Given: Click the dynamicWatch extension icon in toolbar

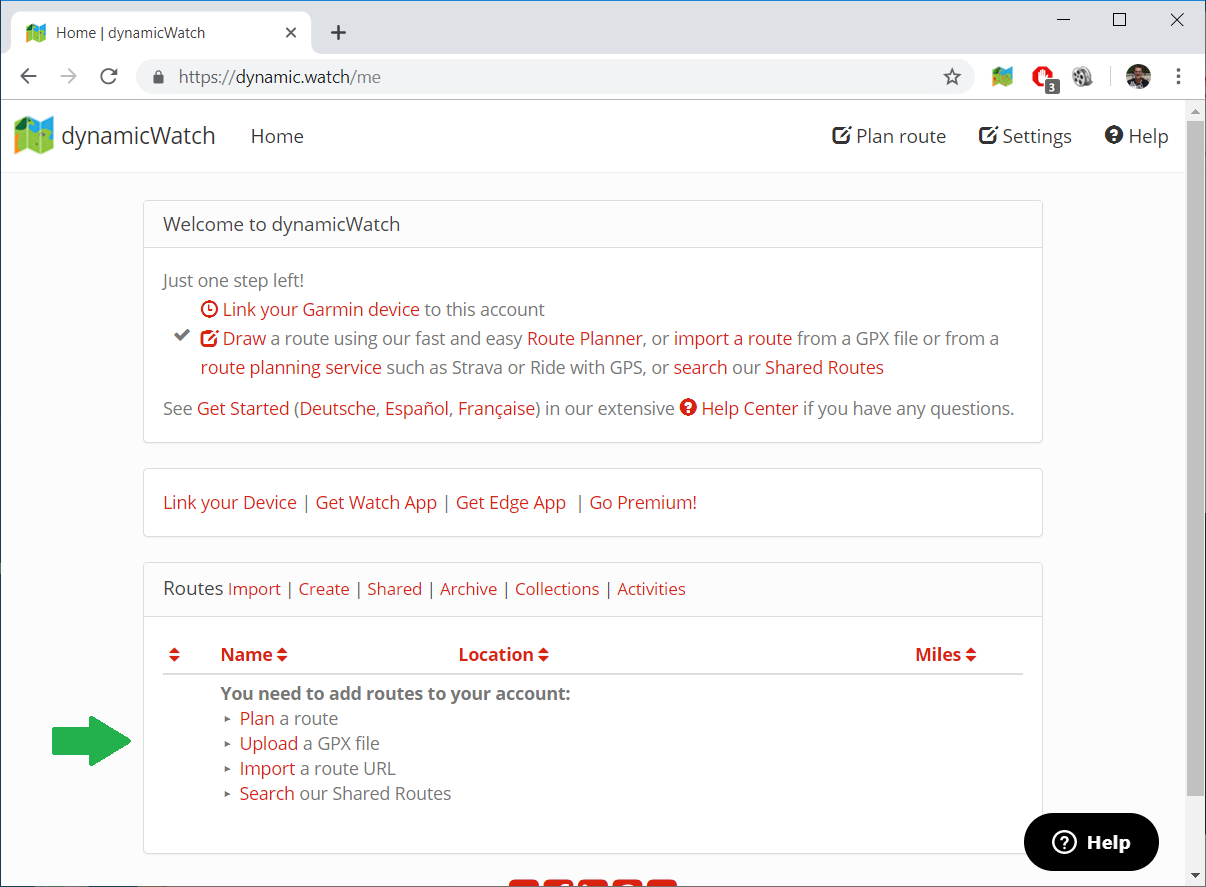Looking at the screenshot, I should [x=1002, y=77].
